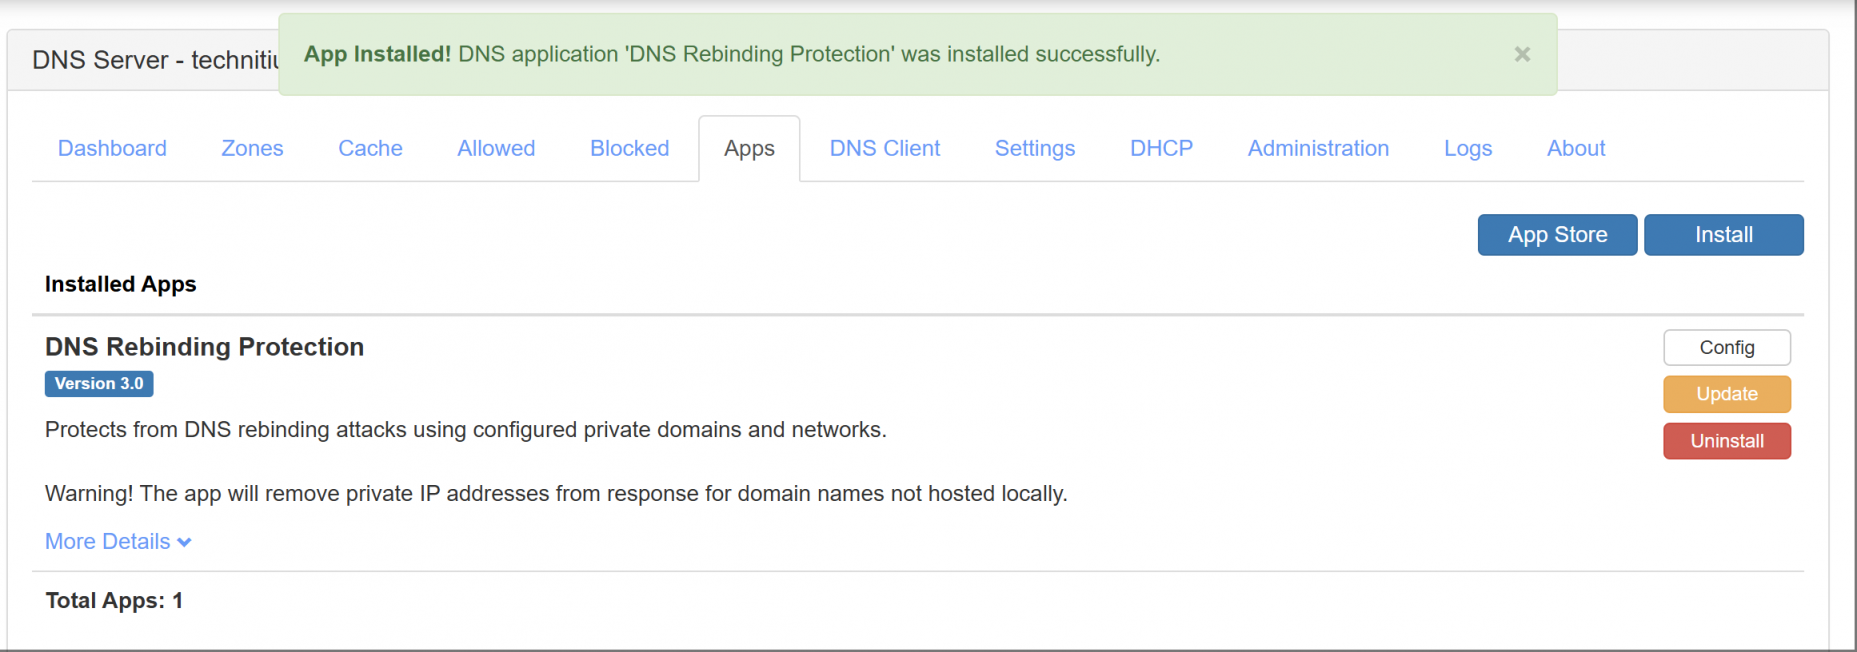Expand More Details for DNS Rebinding Protection
Viewport: 1857px width, 652px height.
pyautogui.click(x=107, y=541)
